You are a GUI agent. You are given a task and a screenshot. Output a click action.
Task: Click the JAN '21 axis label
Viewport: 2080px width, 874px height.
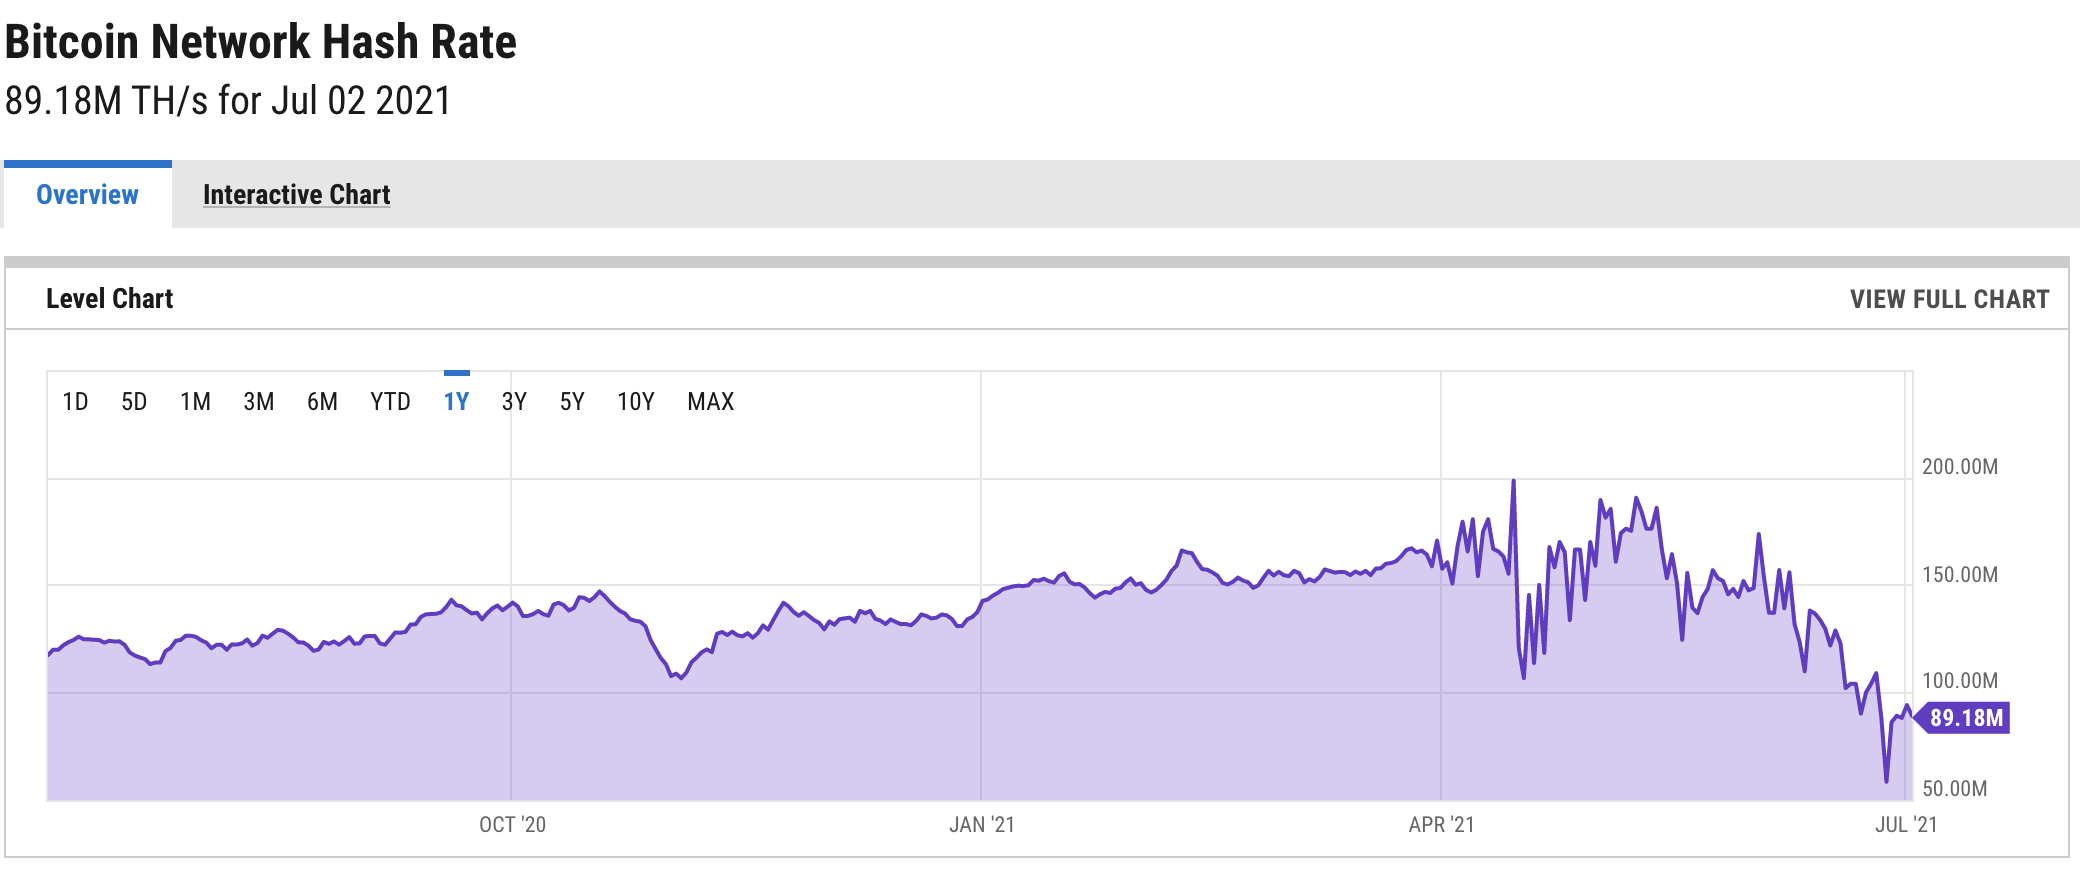click(x=981, y=825)
